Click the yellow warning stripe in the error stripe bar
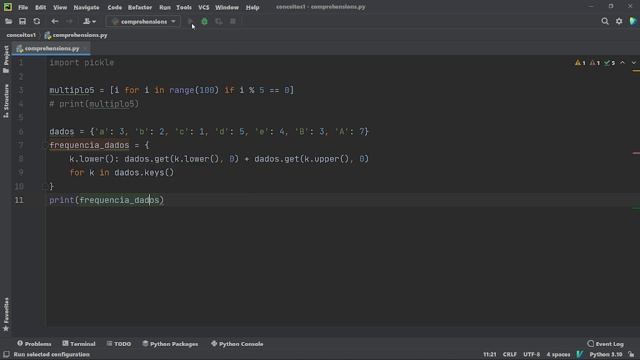Screen dimensions: 640x360 point(636,71)
